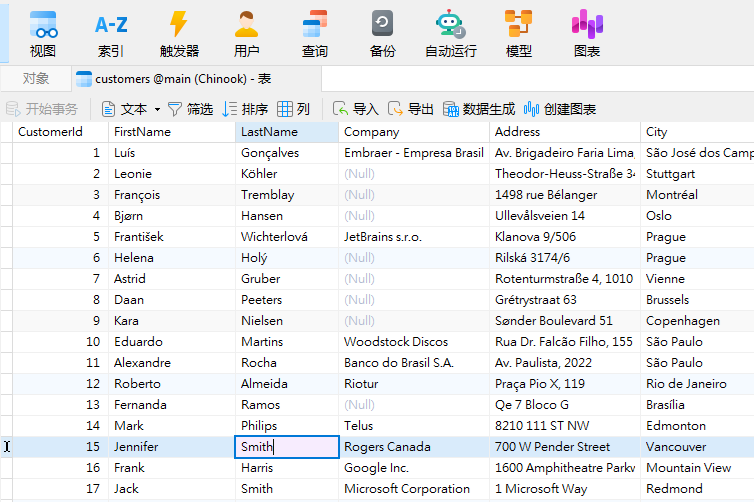Screen dimensions: 754x502
Task: Select the CustomerId column header
Action: coord(61,132)
